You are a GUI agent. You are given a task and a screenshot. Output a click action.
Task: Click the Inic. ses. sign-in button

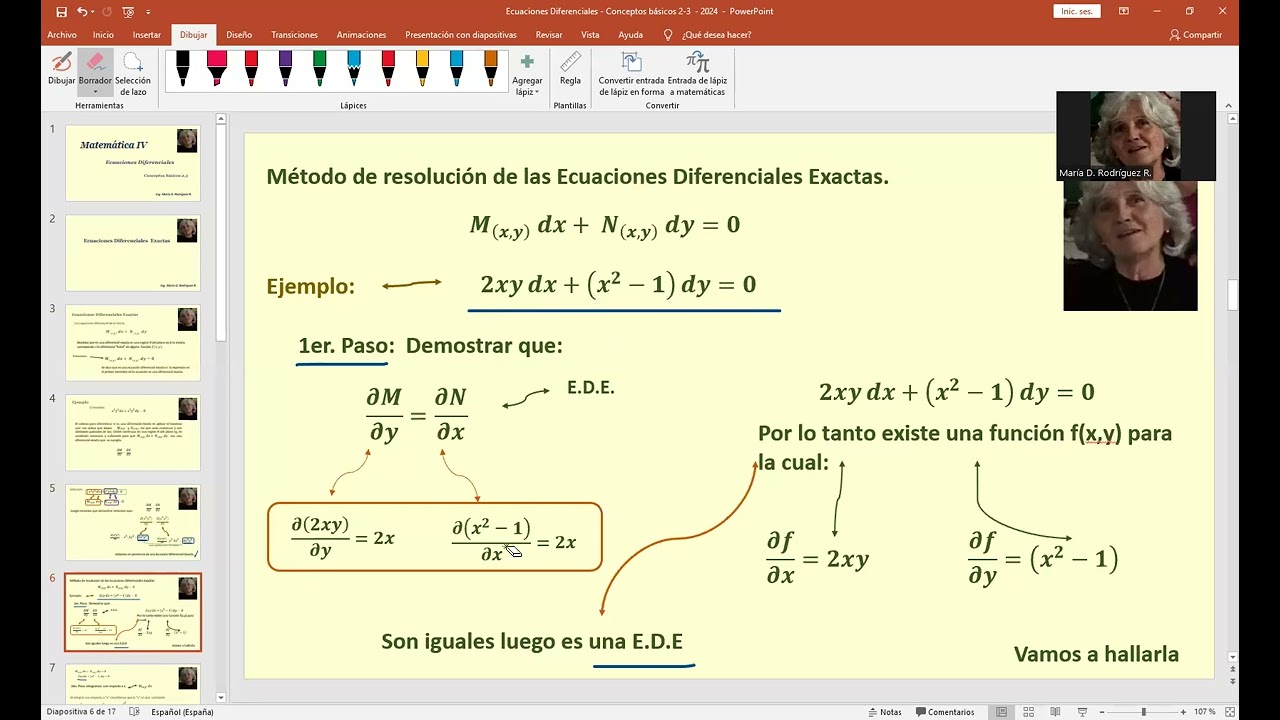click(x=1077, y=12)
